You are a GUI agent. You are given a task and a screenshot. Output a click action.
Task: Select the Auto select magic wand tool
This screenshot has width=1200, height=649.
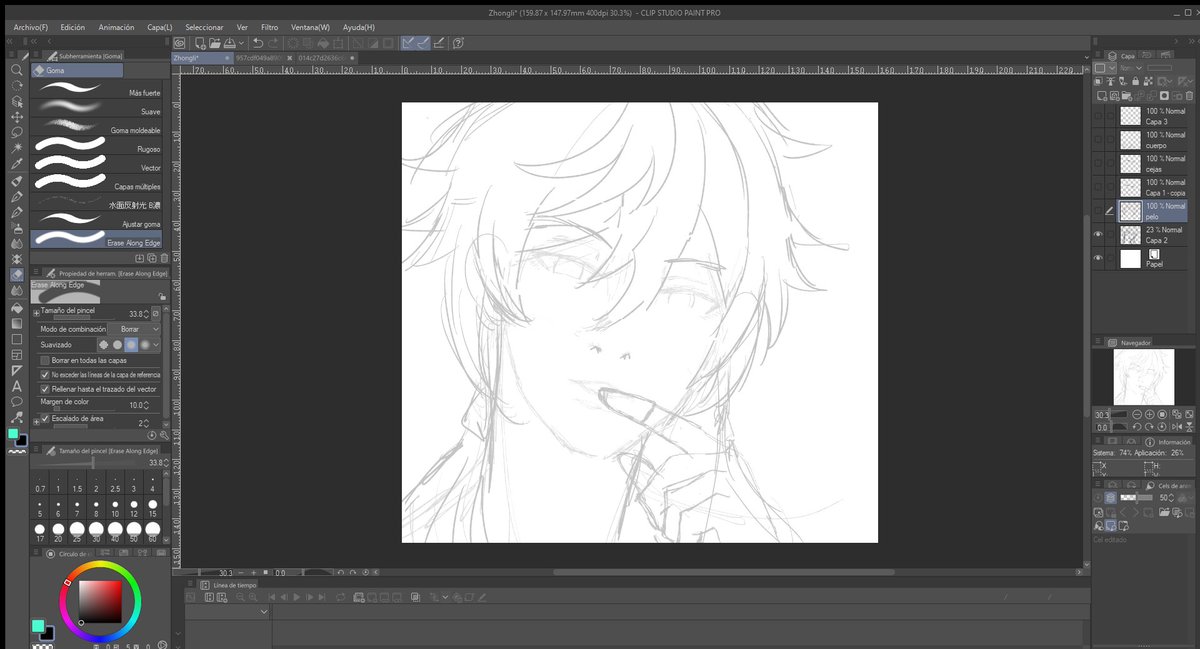[17, 147]
